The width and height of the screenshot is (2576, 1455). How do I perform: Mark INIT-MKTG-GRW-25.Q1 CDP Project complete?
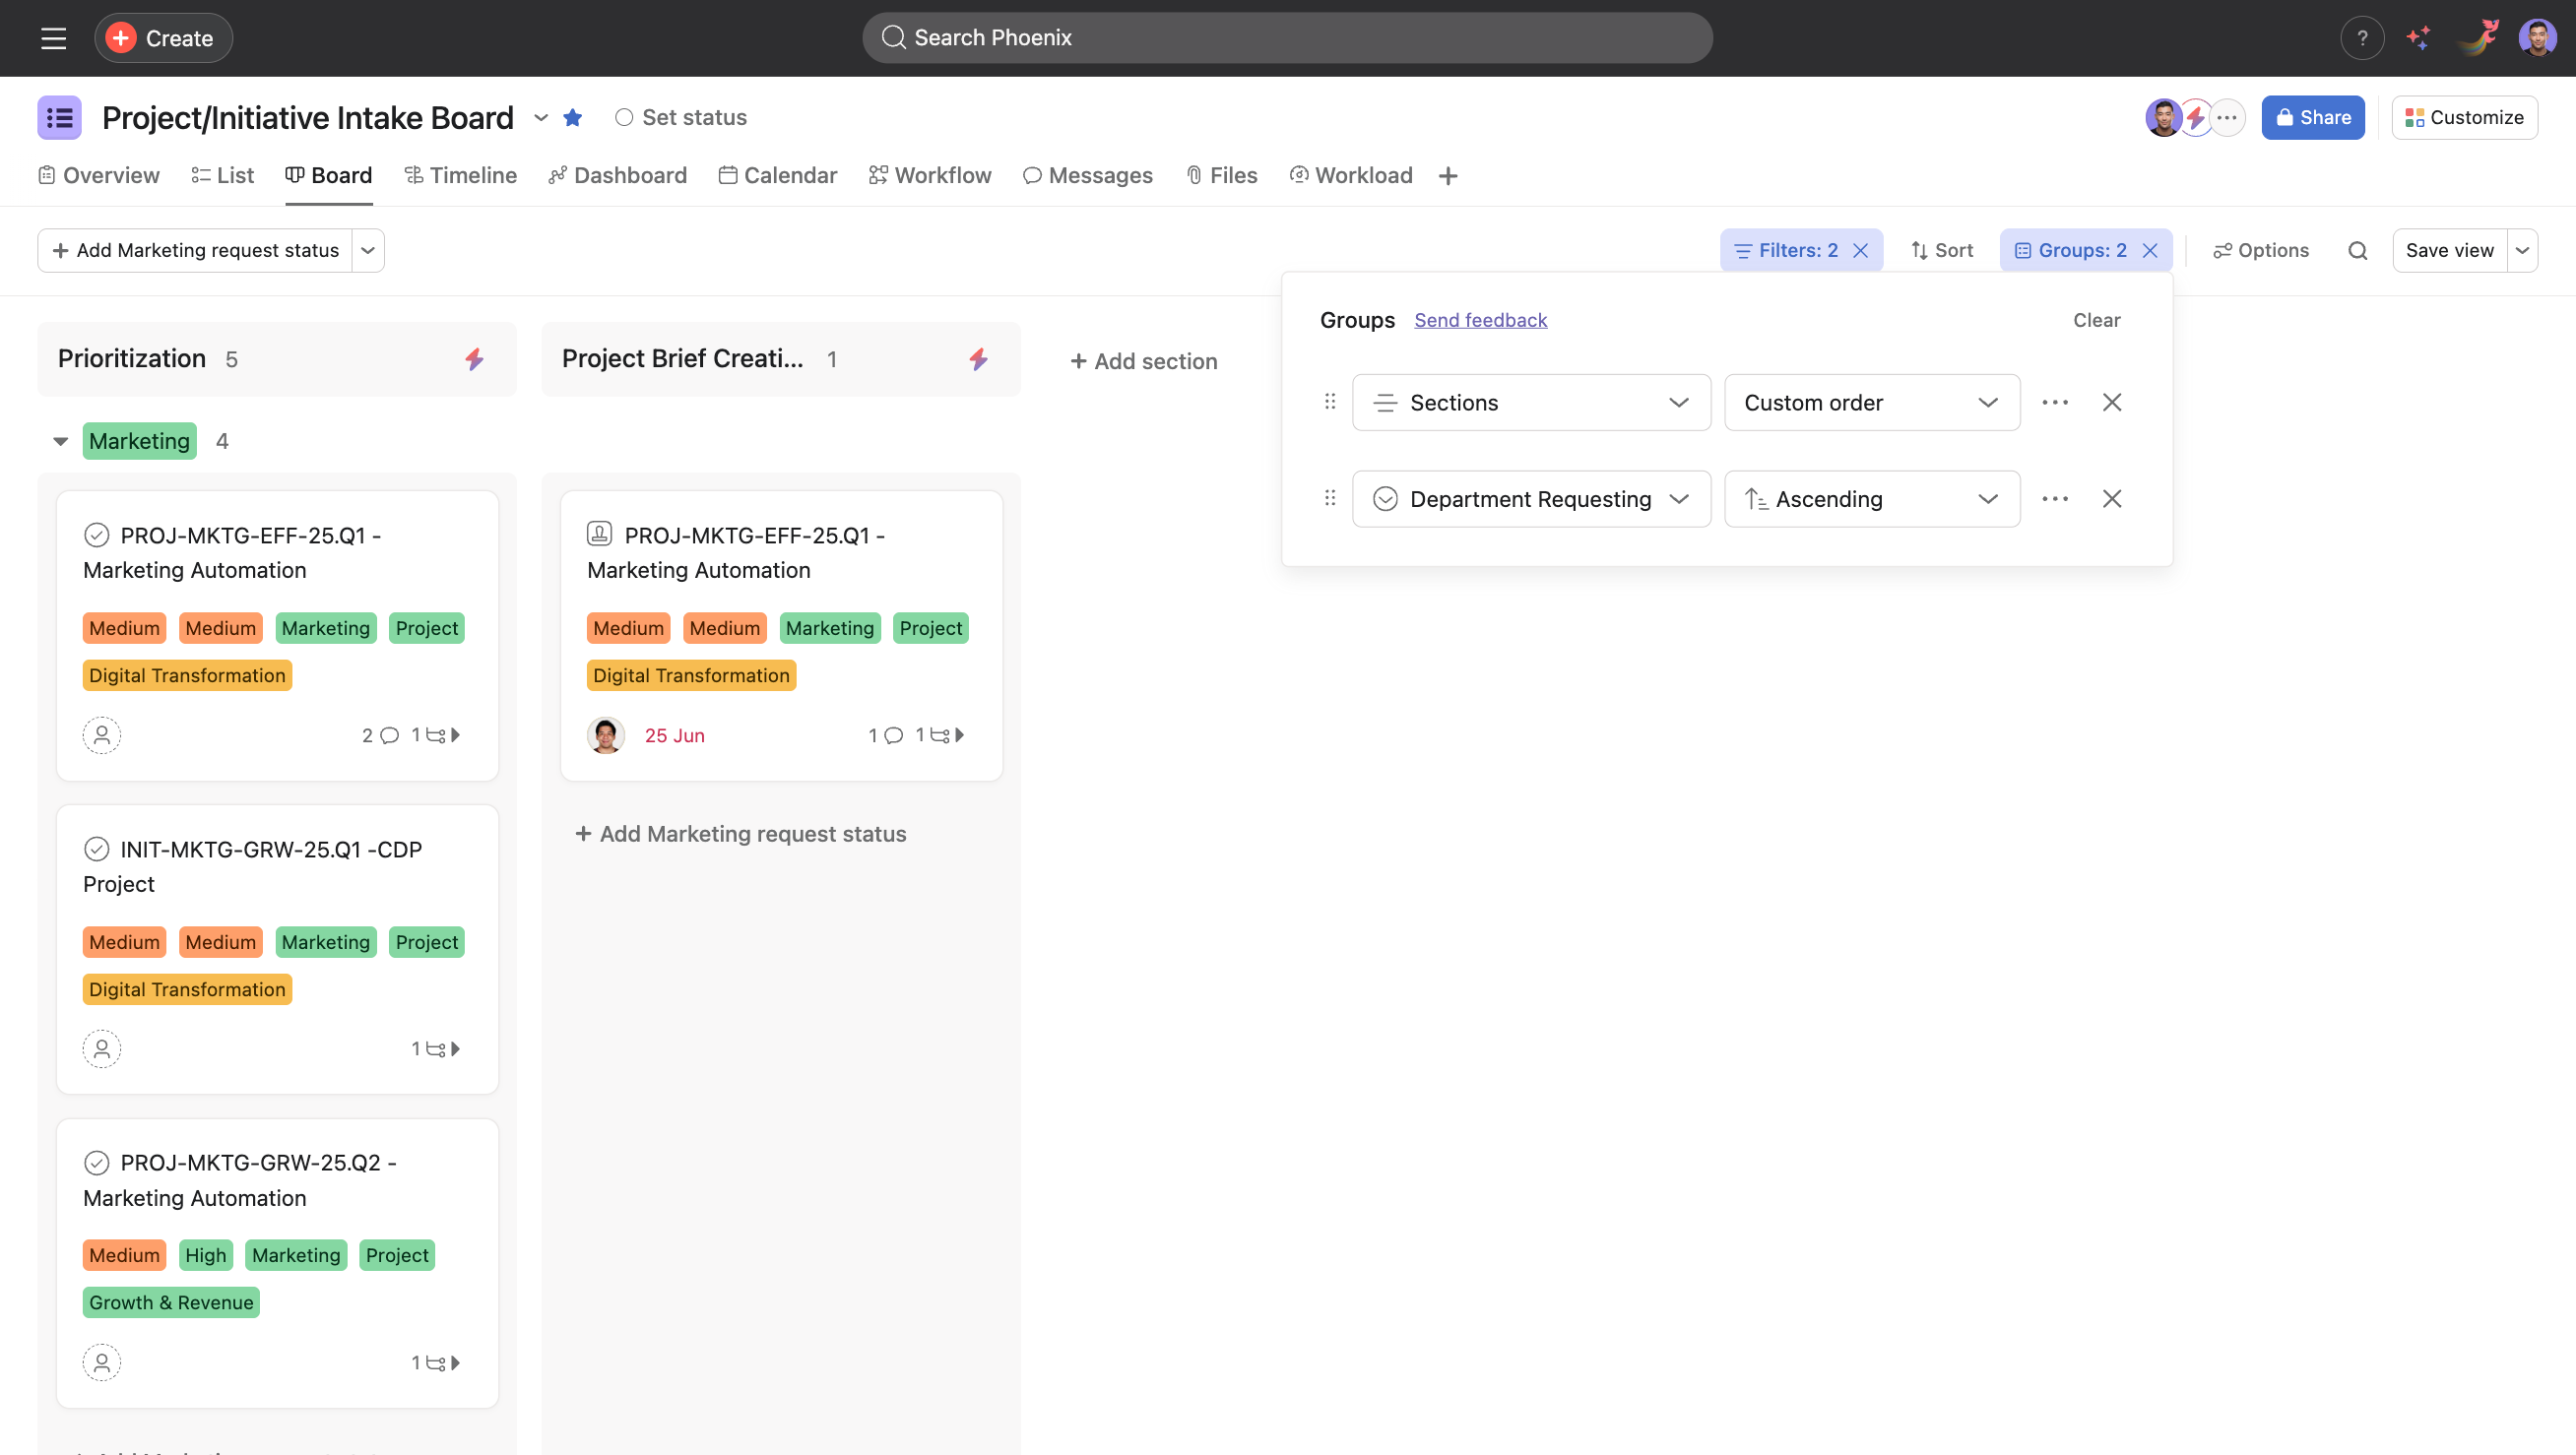tap(97, 849)
